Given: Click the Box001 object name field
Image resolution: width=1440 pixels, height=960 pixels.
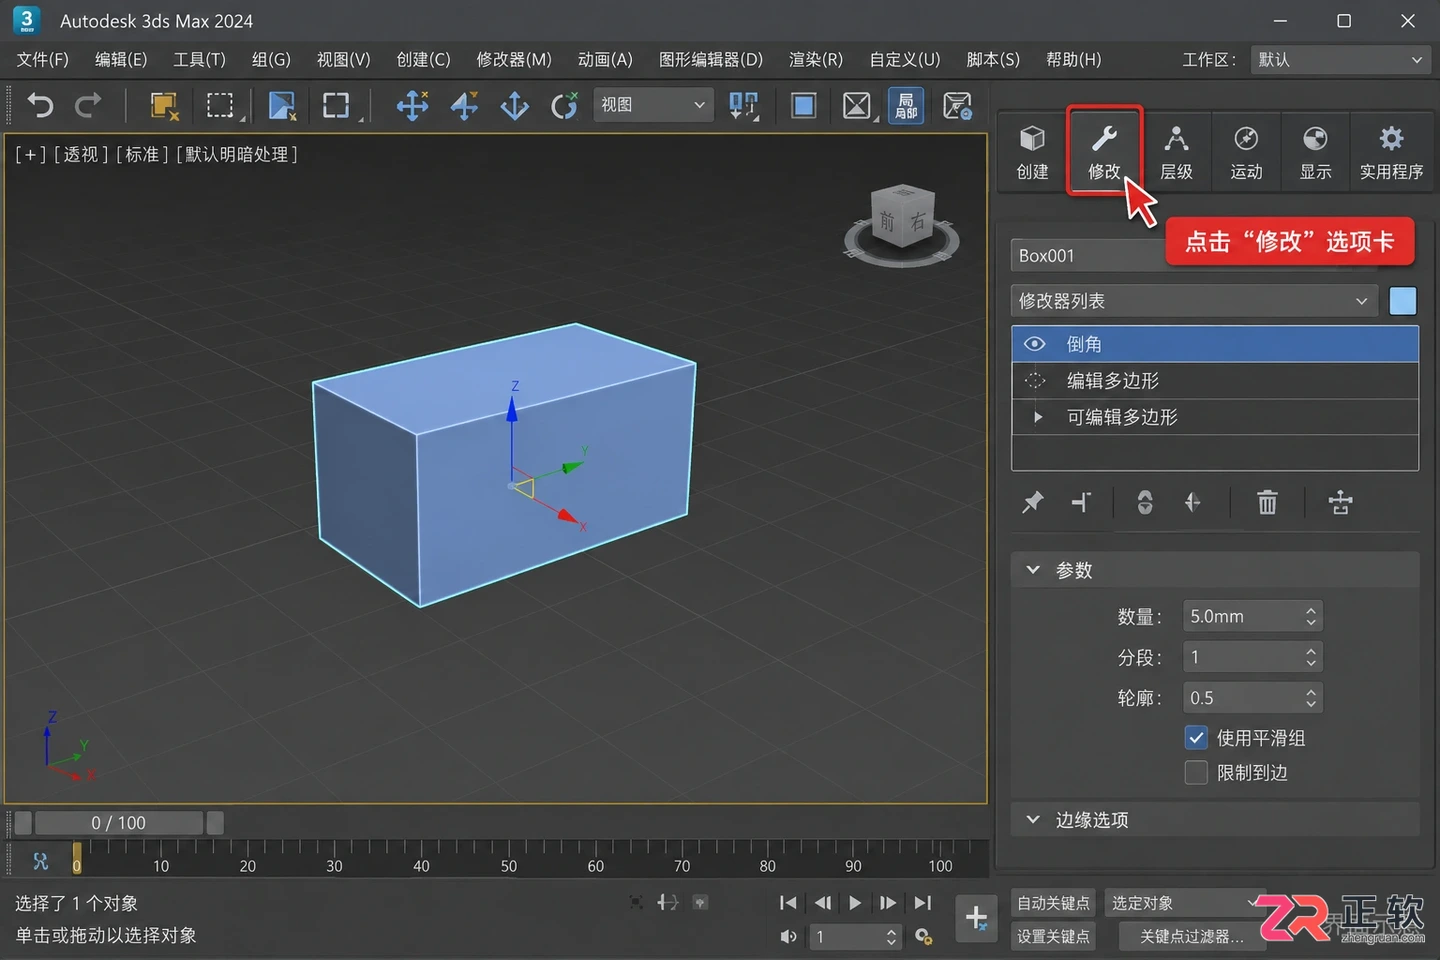Looking at the screenshot, I should [x=1090, y=255].
